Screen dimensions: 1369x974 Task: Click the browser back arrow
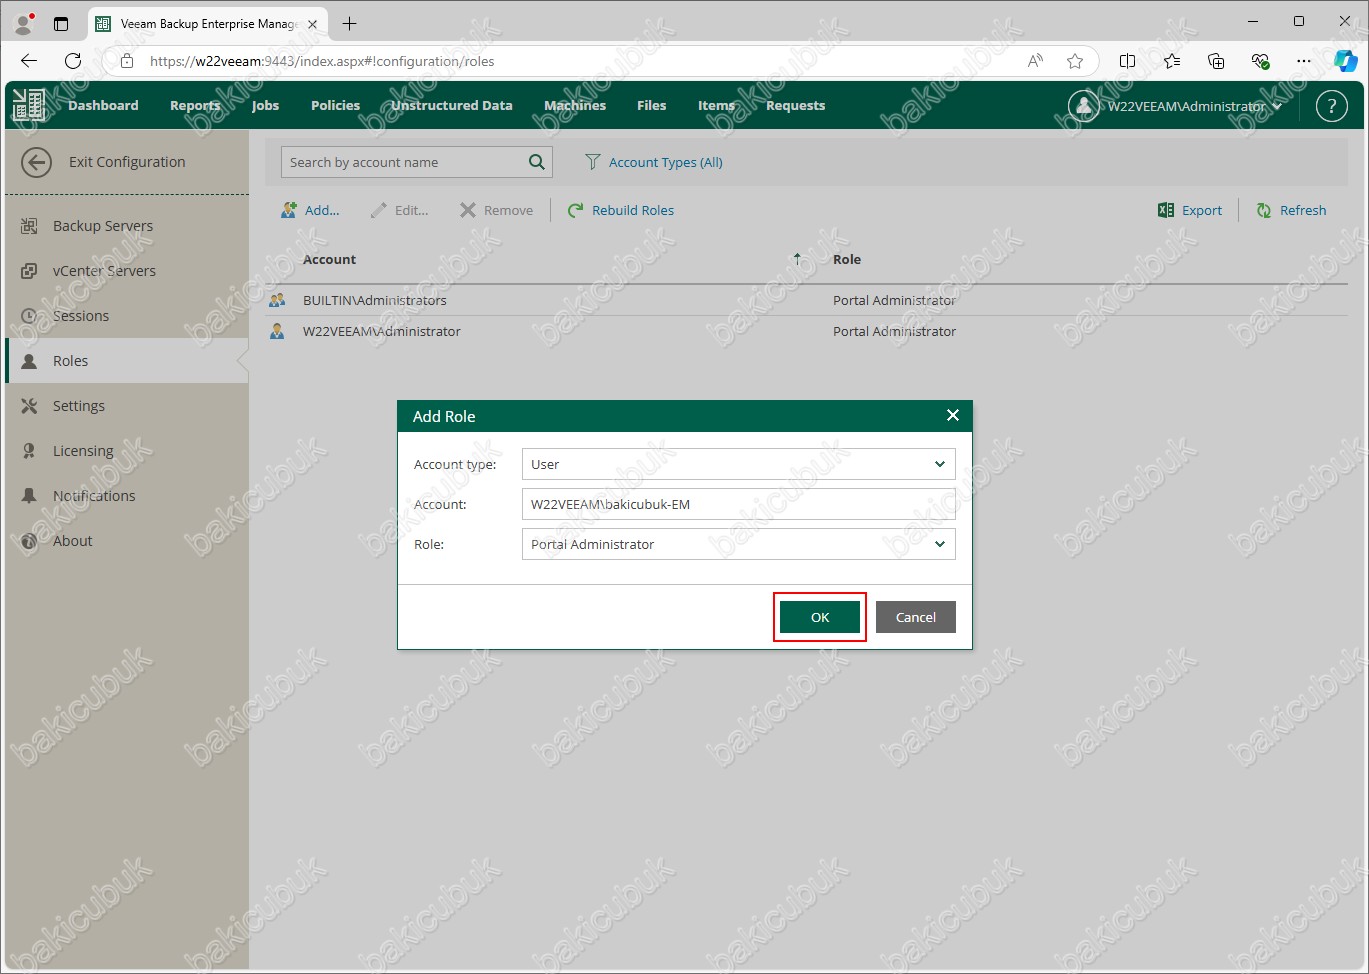pyautogui.click(x=29, y=61)
